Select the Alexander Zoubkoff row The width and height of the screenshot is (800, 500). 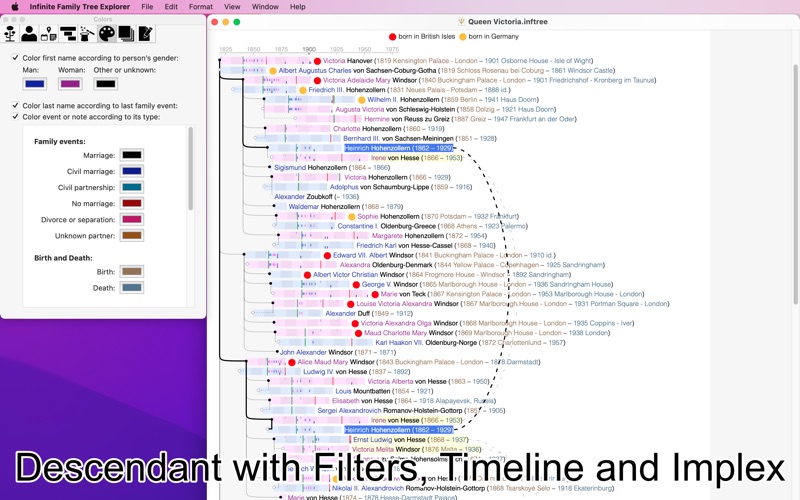316,196
